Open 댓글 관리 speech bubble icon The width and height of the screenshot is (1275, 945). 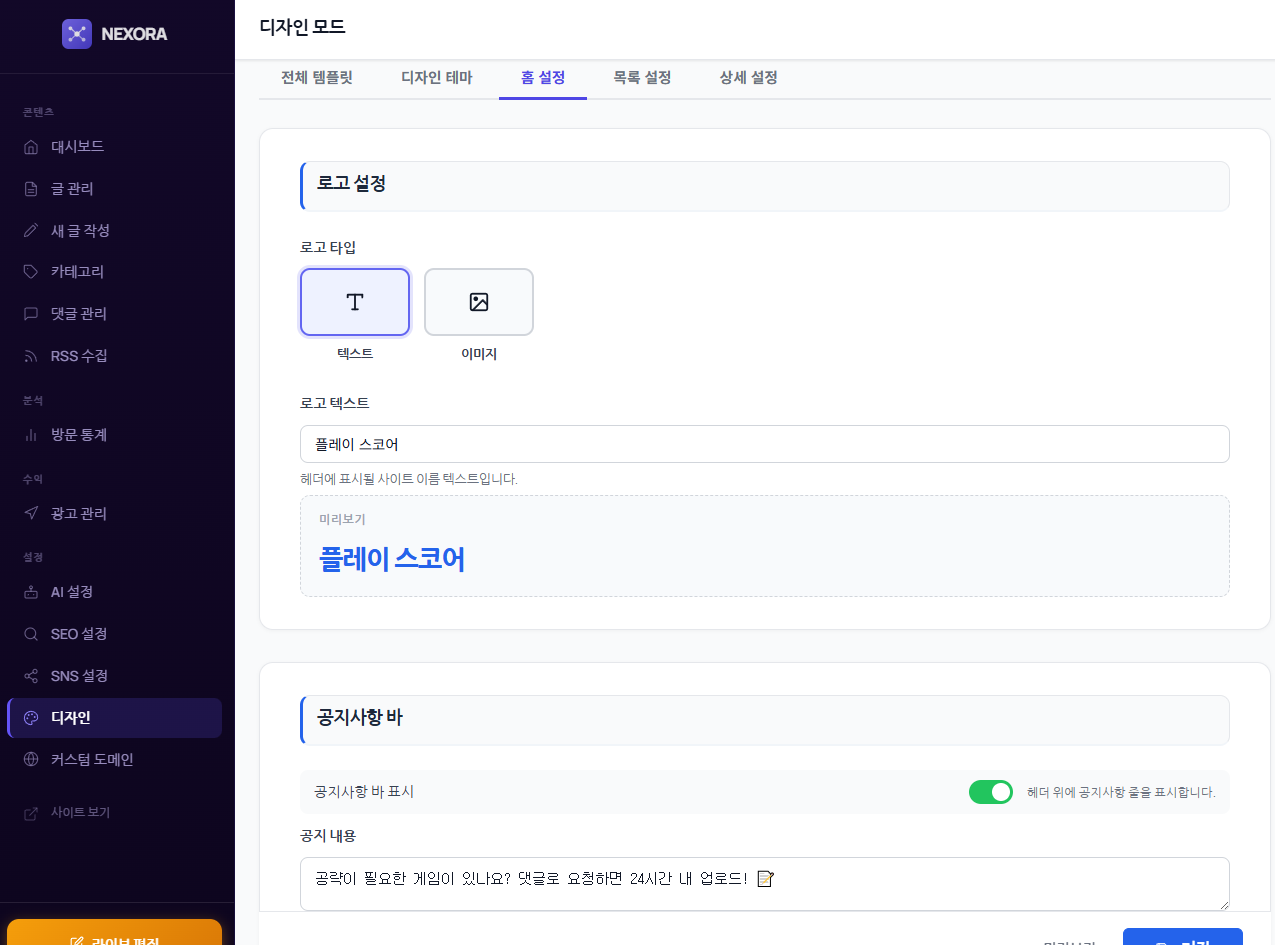click(31, 314)
